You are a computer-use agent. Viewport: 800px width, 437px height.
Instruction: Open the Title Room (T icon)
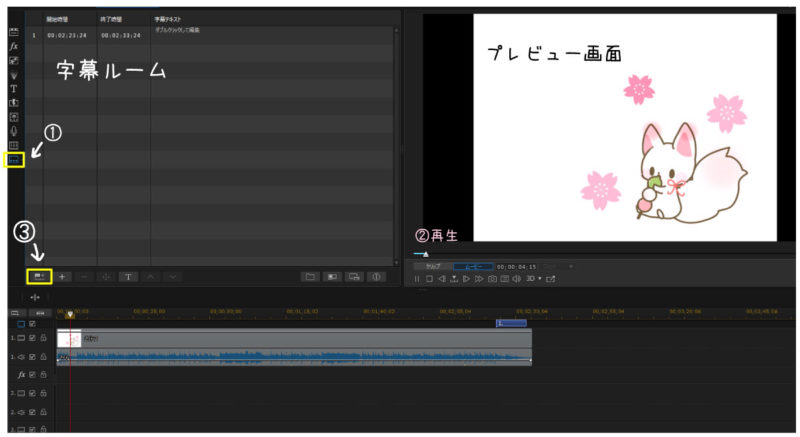click(x=14, y=88)
